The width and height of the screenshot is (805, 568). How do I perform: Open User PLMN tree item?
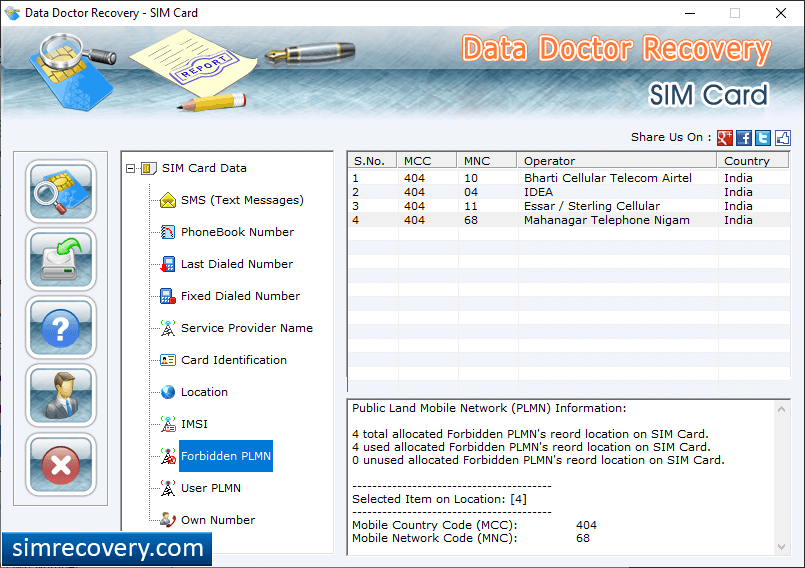coord(210,488)
